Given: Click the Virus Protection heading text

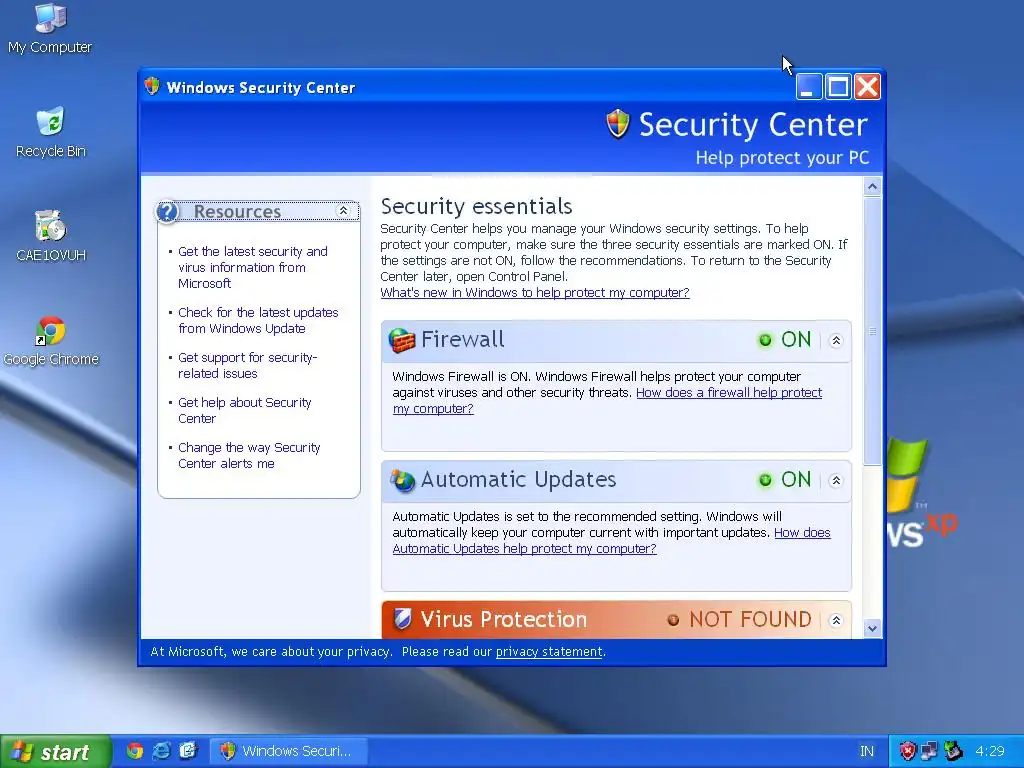Looking at the screenshot, I should pos(504,619).
